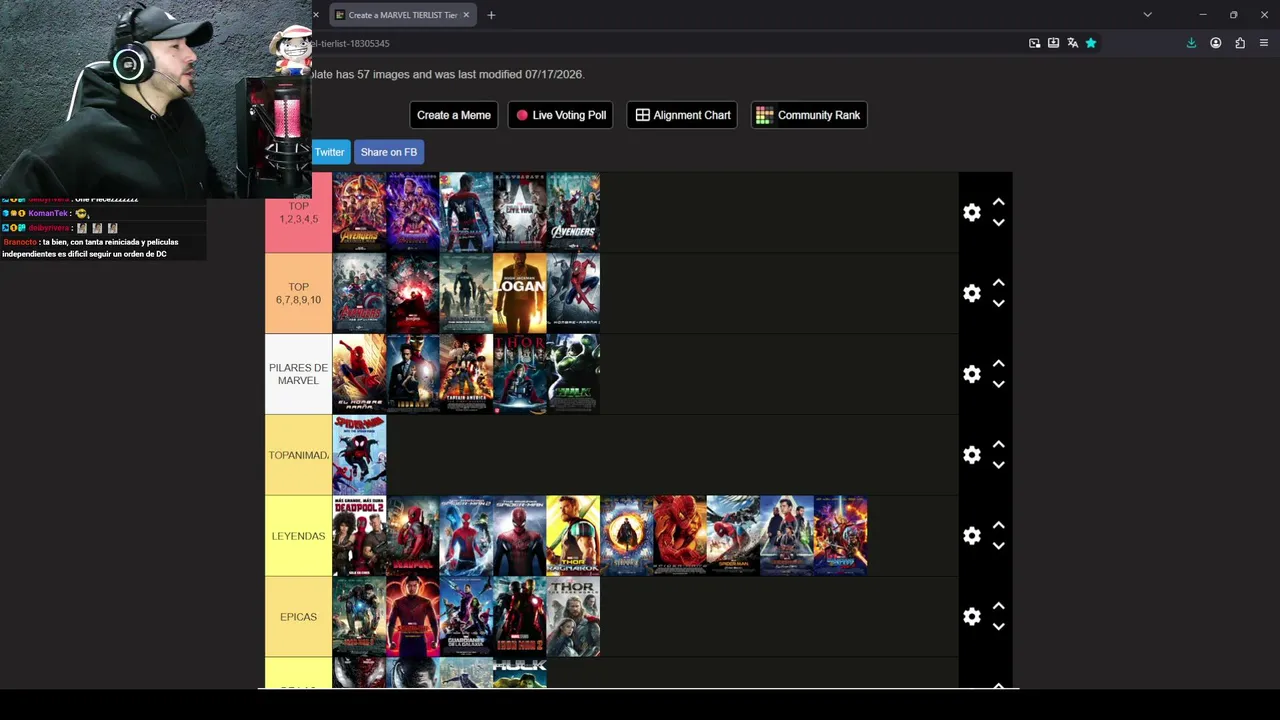The image size is (1280, 720).
Task: Open settings gear for TOPANIMADA row
Action: 971,455
